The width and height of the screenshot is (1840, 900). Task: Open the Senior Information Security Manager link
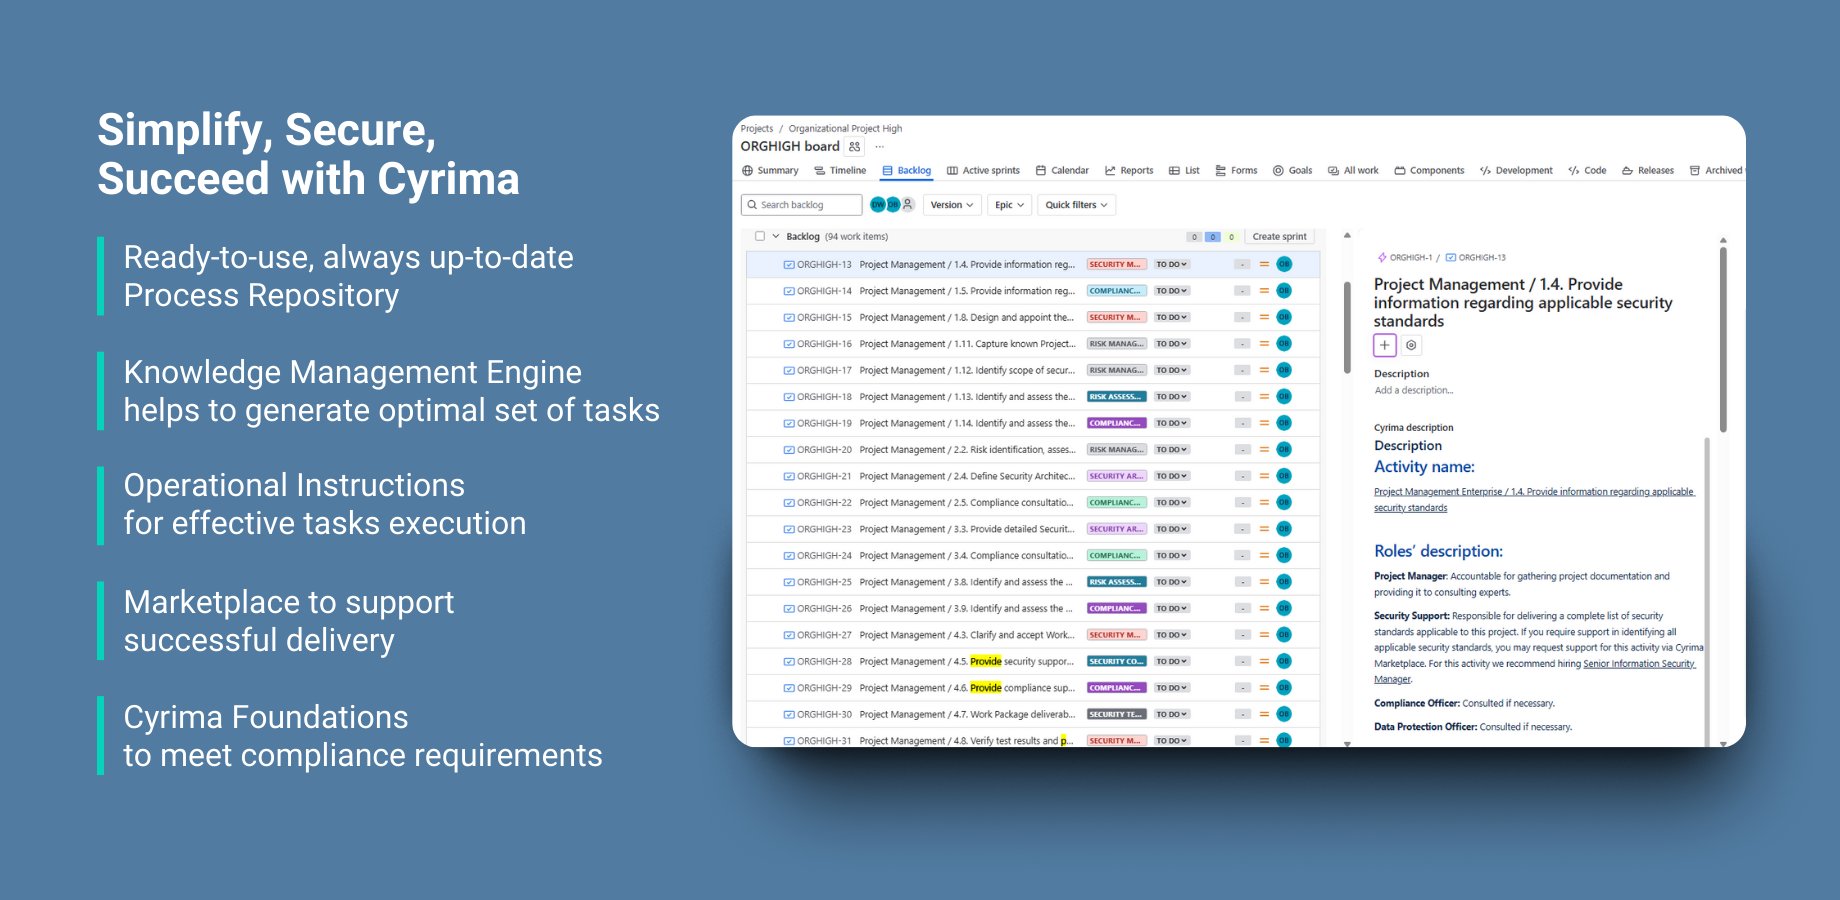pyautogui.click(x=1638, y=664)
